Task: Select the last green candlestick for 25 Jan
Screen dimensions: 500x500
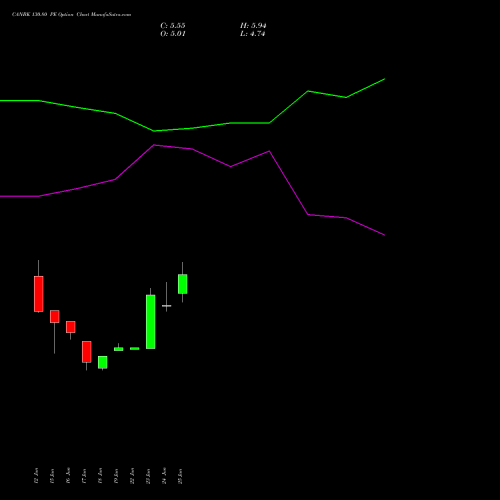Action: coord(183,284)
